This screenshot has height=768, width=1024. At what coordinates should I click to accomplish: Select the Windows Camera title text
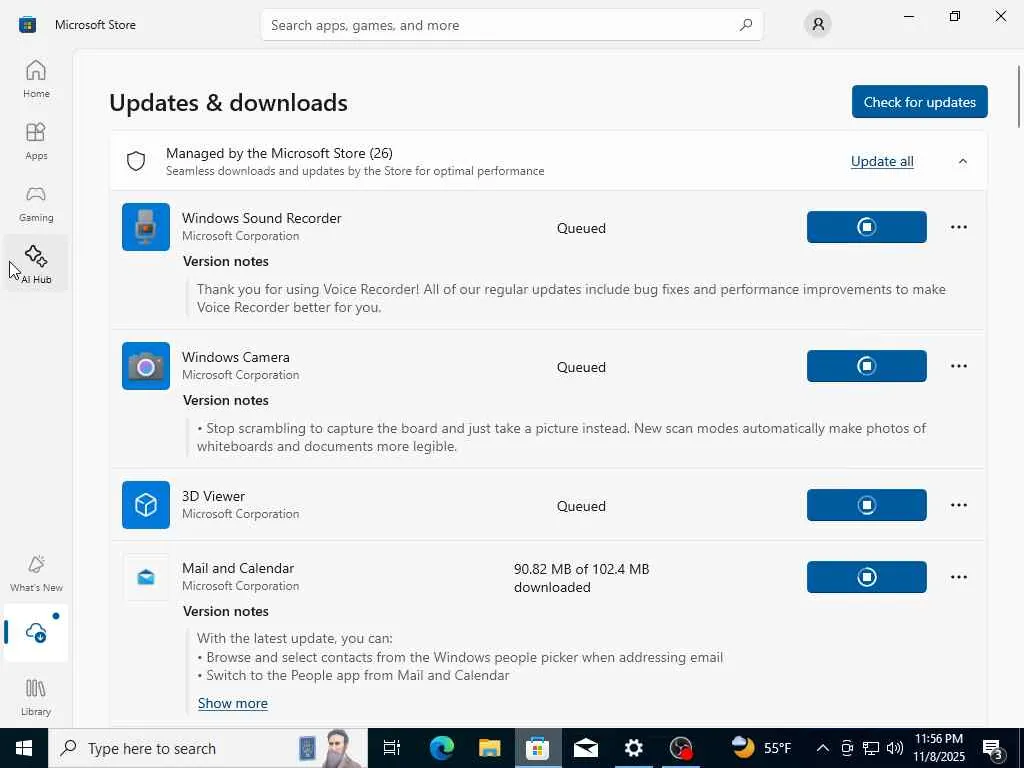(x=236, y=357)
